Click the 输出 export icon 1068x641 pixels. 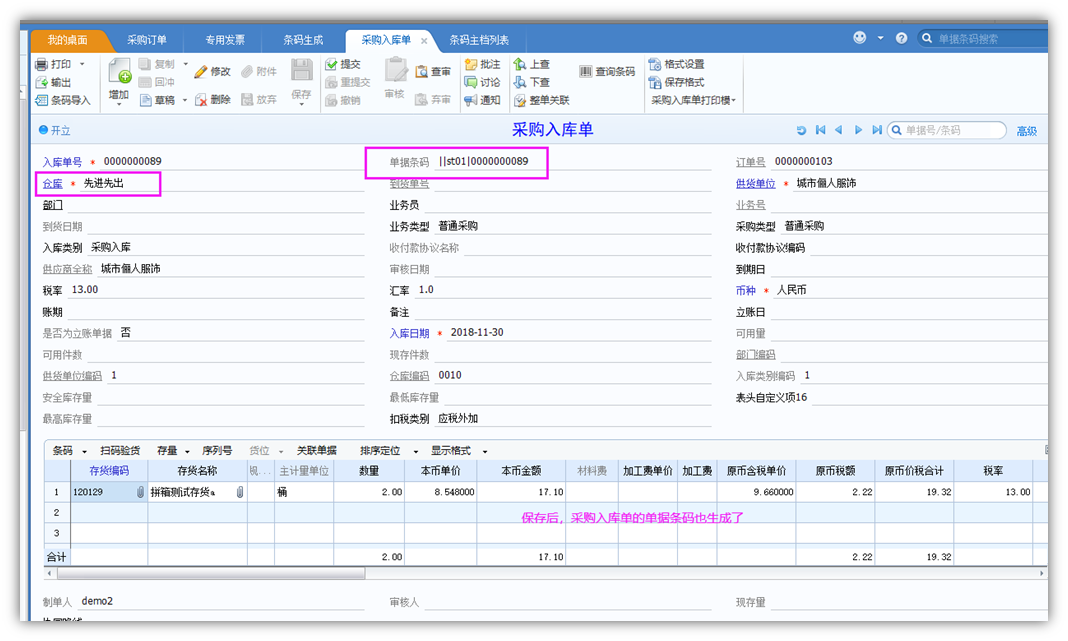click(42, 82)
